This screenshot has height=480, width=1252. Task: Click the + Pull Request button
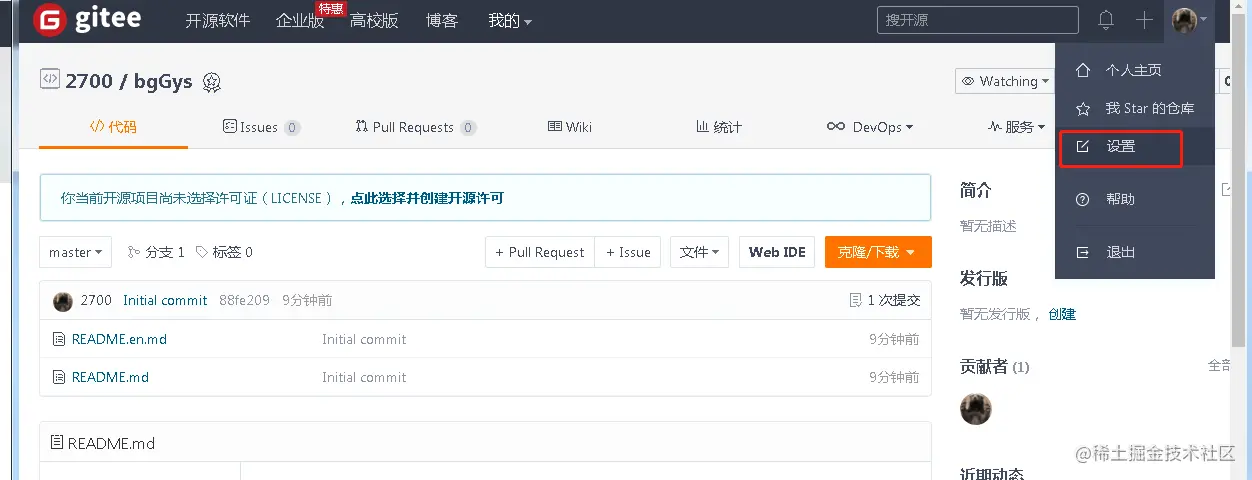pos(540,252)
